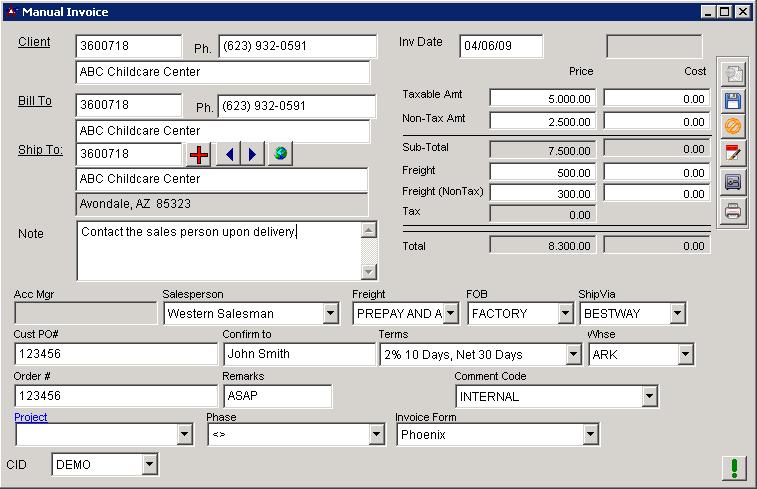Viewport: 757px width, 489px height.
Task: Click the blue floppy disk save icon
Action: click(733, 101)
